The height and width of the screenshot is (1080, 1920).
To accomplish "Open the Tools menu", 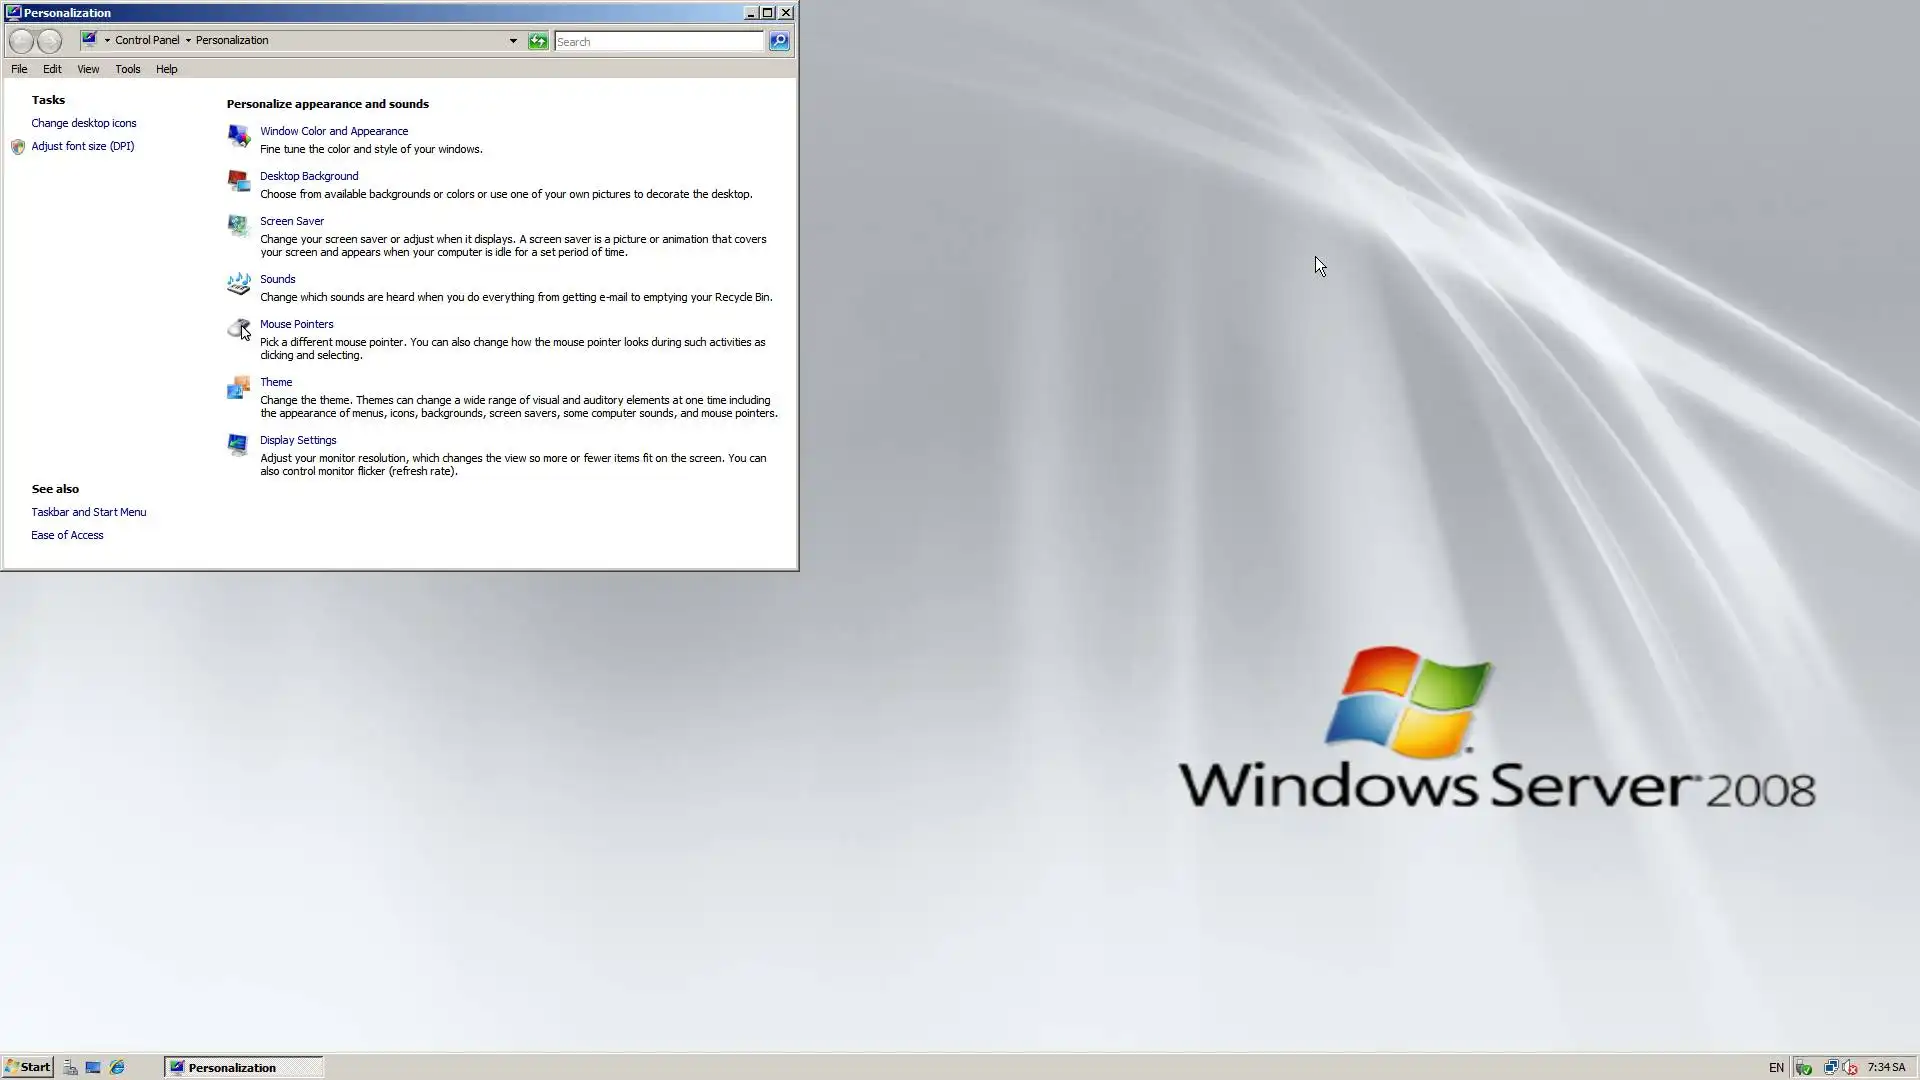I will click(x=127, y=69).
